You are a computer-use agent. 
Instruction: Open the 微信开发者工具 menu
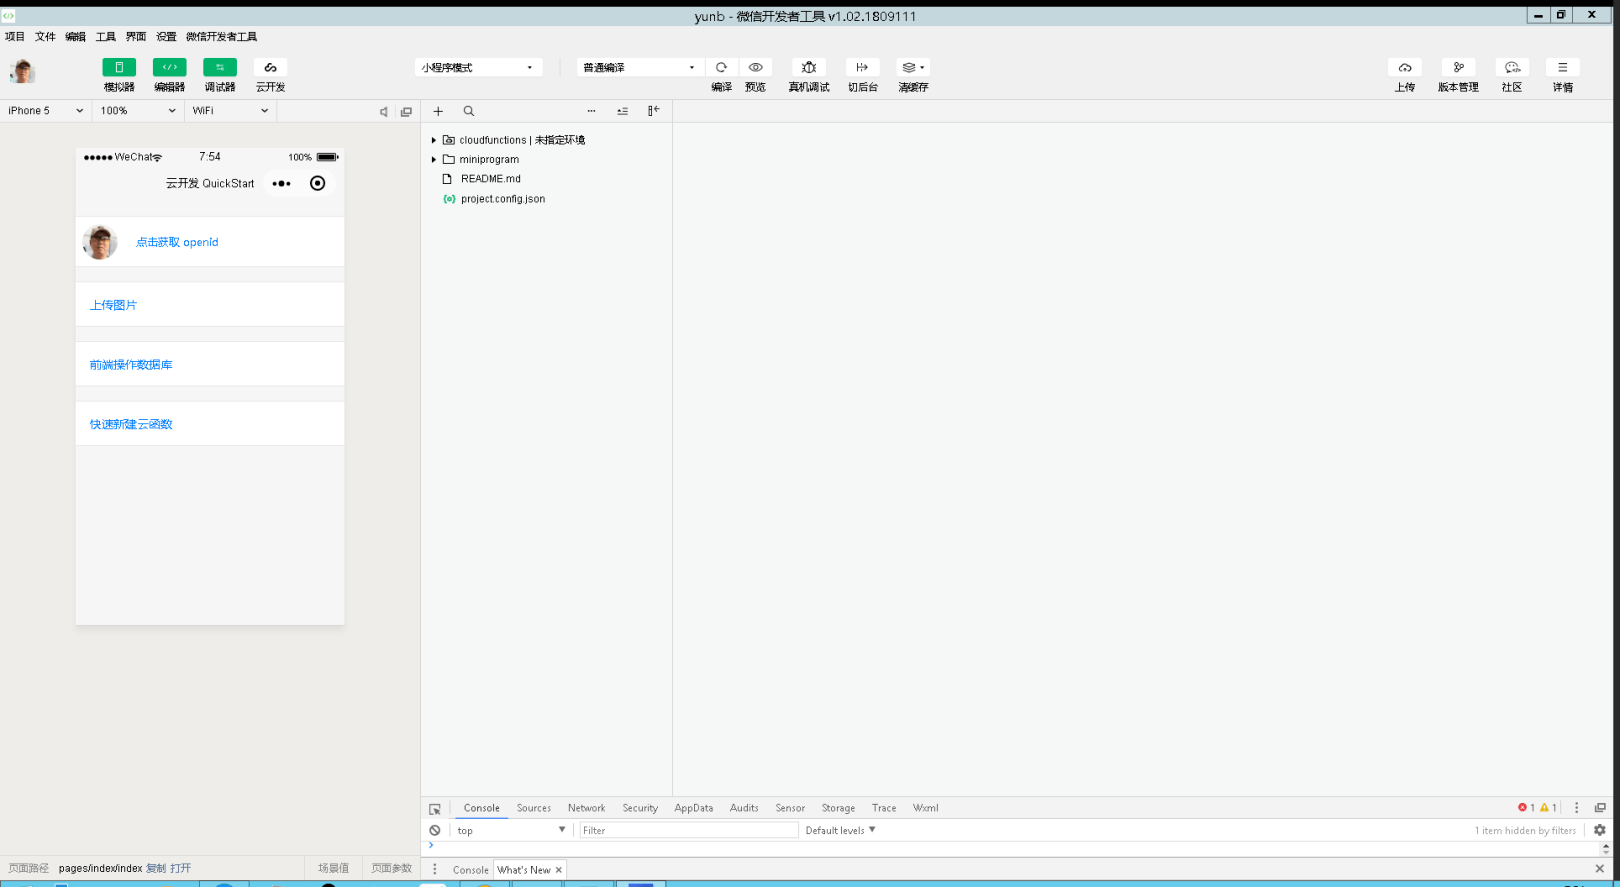pyautogui.click(x=221, y=36)
